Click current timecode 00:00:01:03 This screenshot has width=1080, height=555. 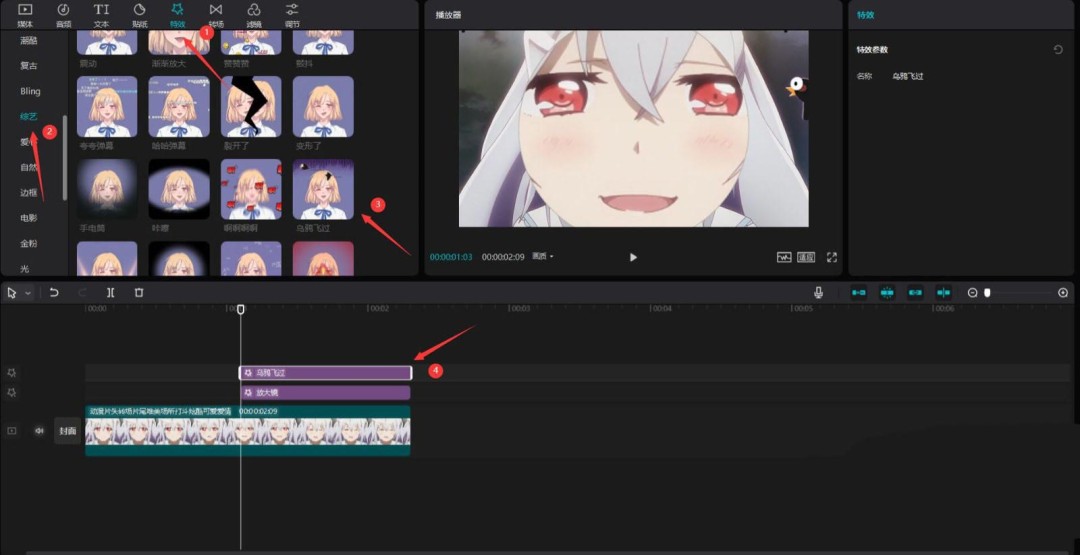[451, 257]
